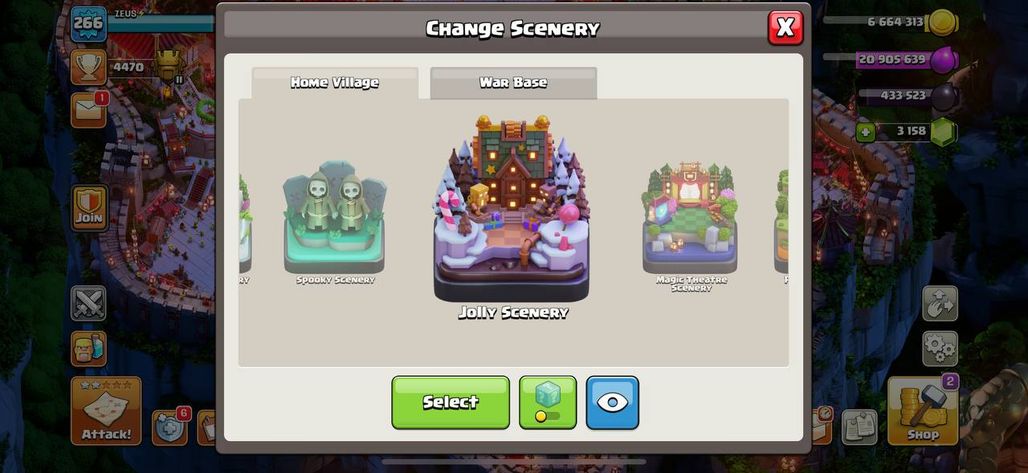
Task: Tap the green gem add icon
Action: (x=865, y=133)
